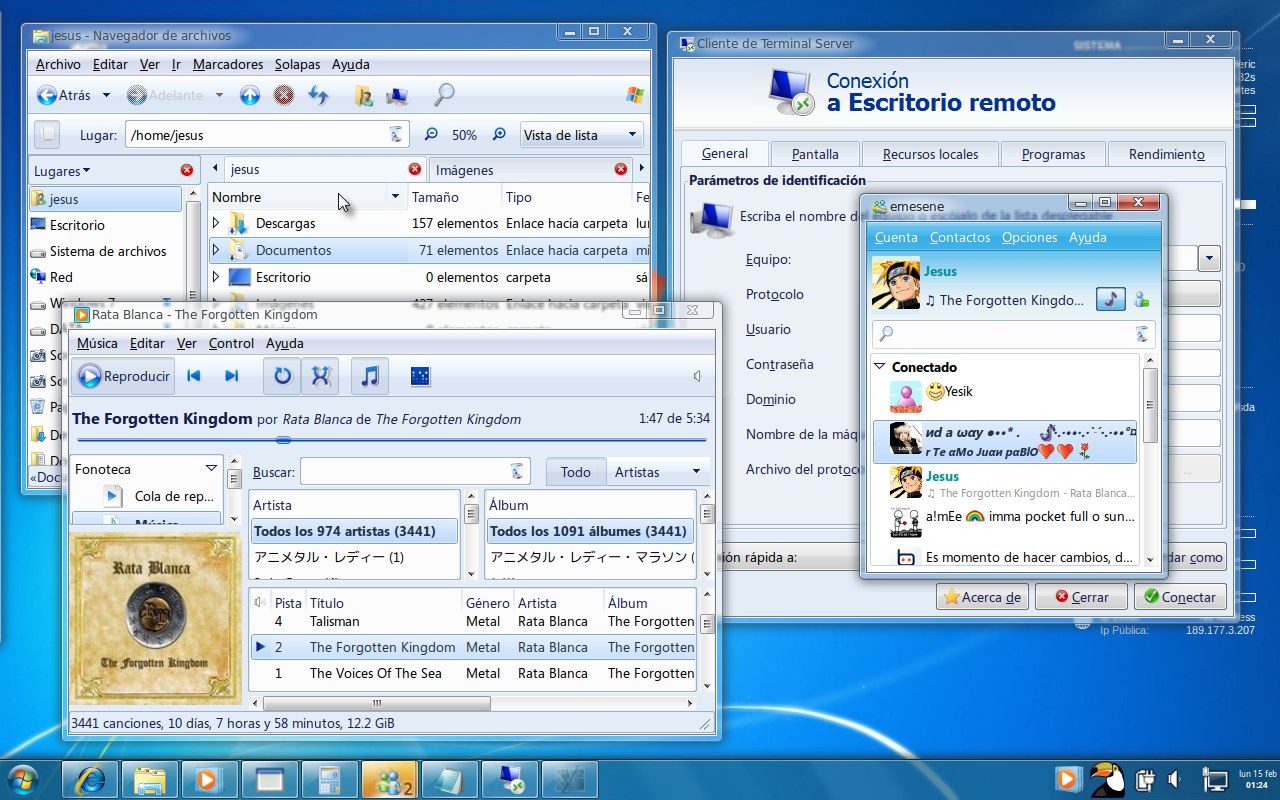Viewport: 1280px width, 800px height.
Task: Clear the emesene contact search field
Action: [x=1142, y=334]
